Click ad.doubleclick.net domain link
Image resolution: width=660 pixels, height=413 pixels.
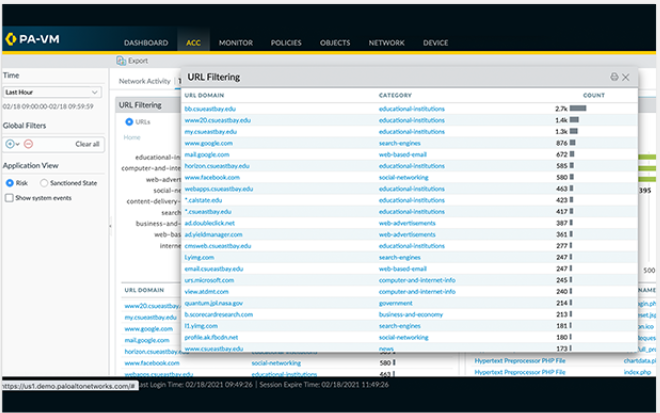pos(210,223)
